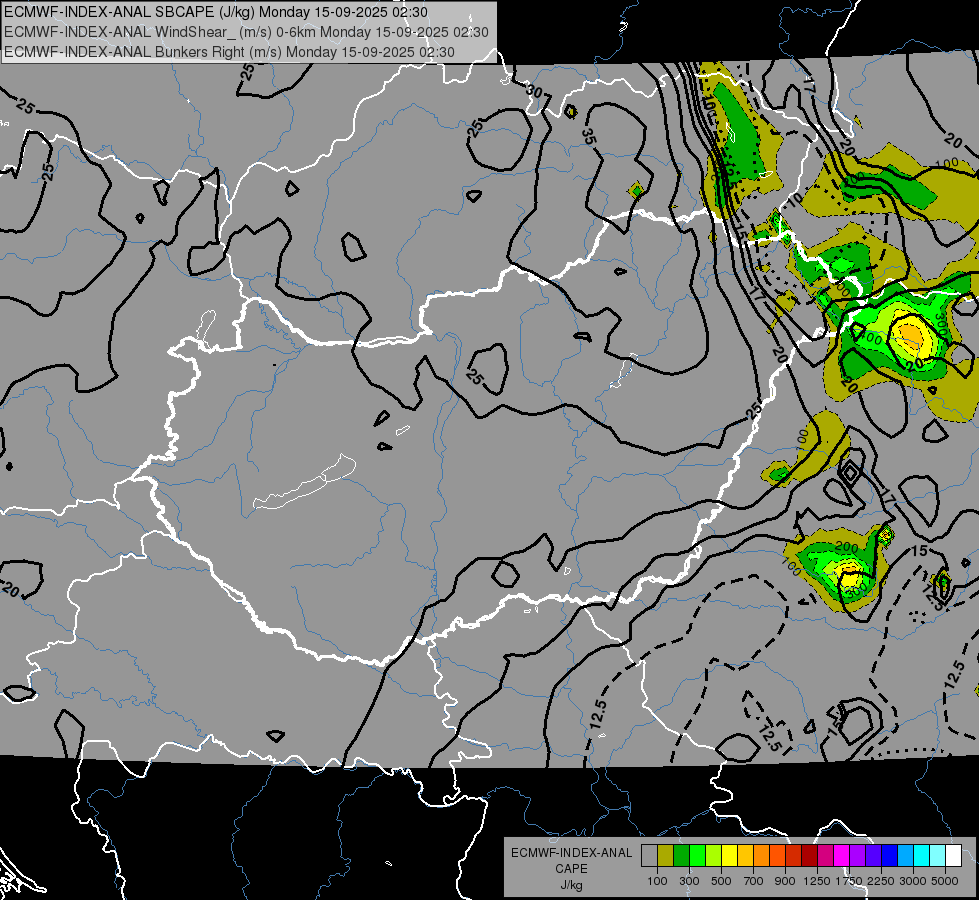The image size is (979, 900).
Task: Click the yellow-green legend swatch
Action: (x=713, y=856)
